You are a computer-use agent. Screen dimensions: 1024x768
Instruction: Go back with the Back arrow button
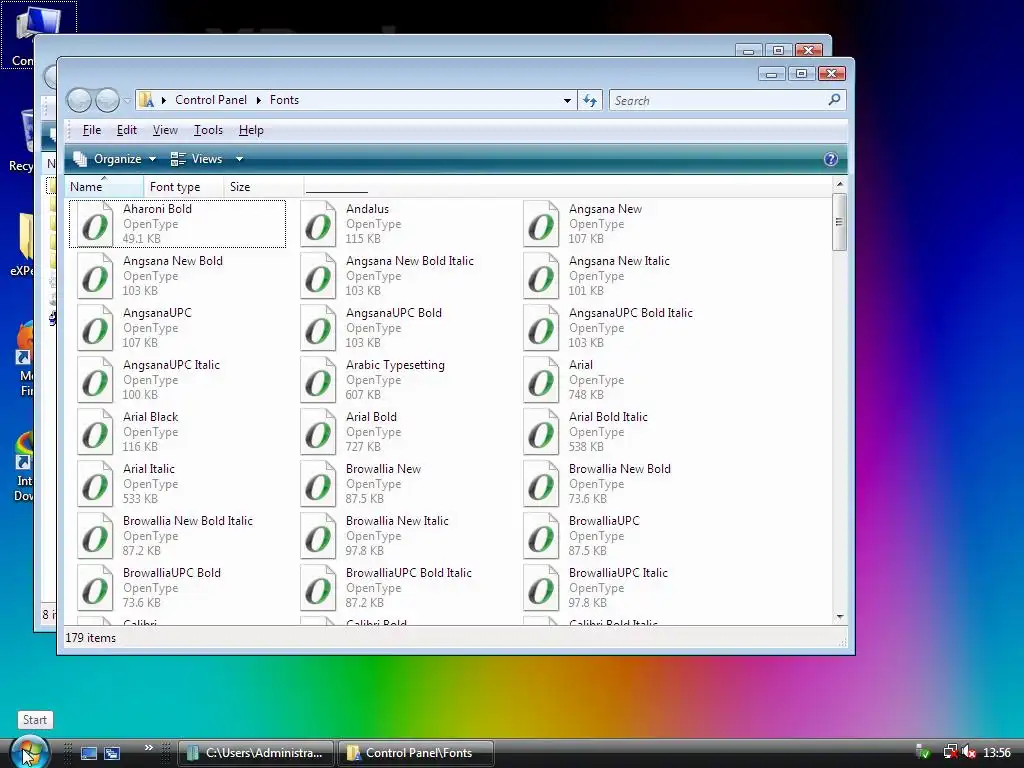79,101
